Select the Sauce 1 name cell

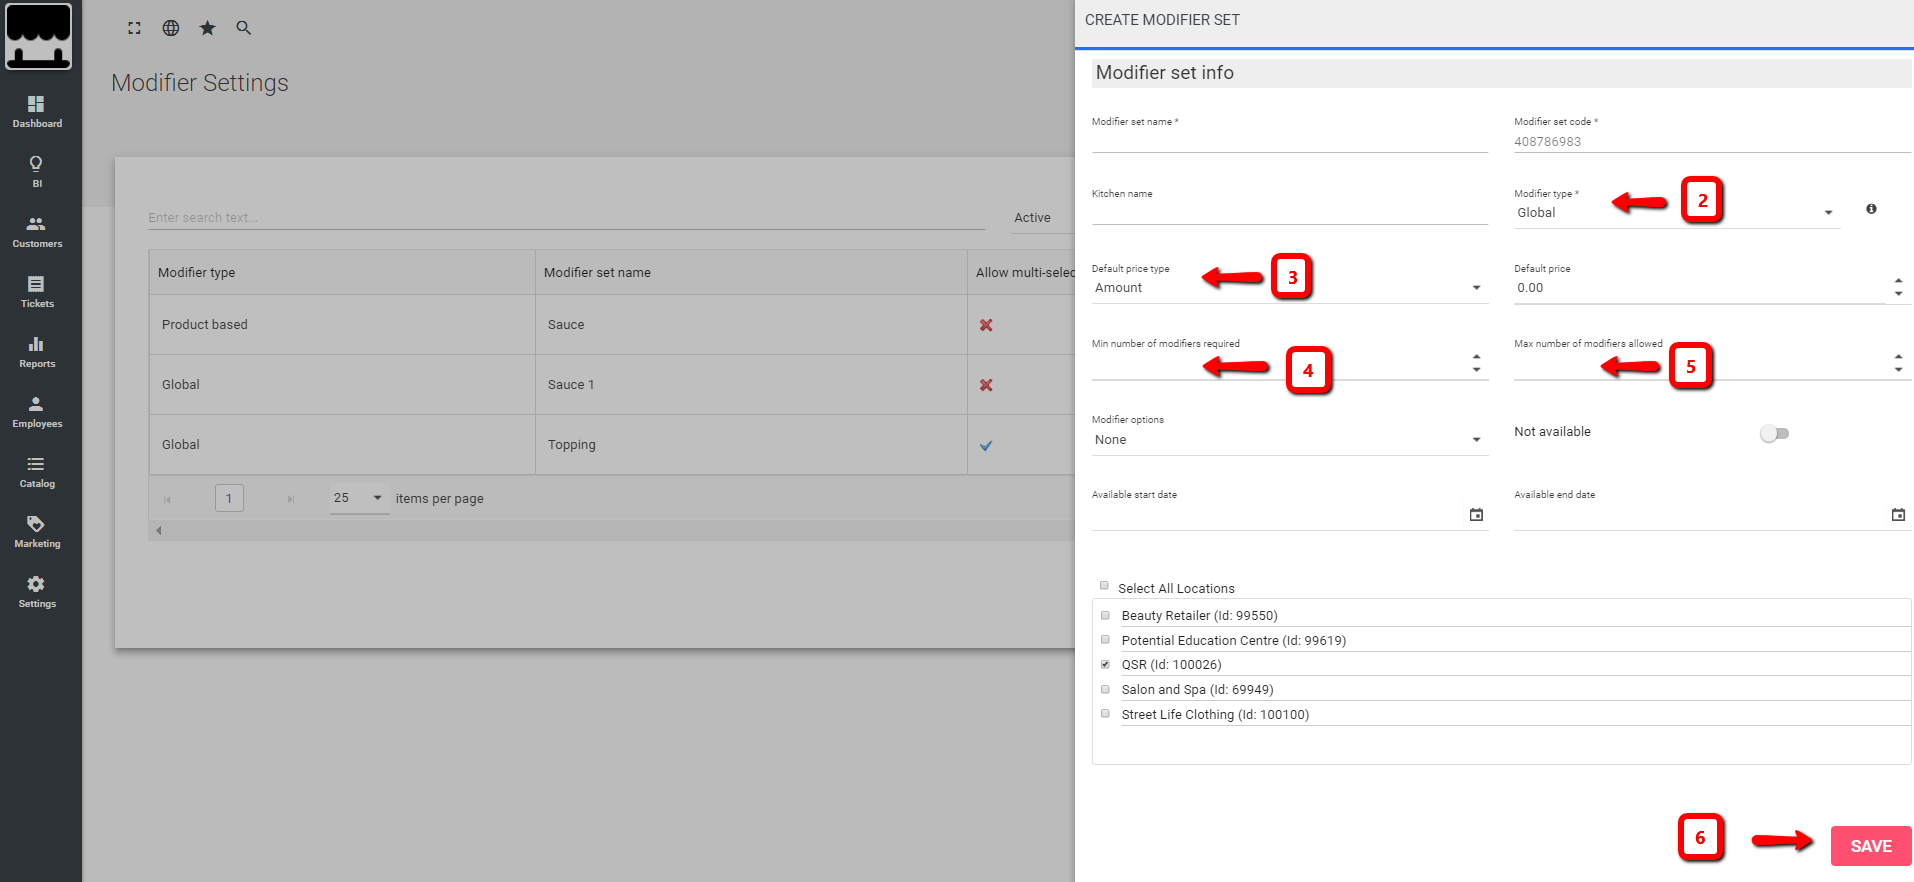pyautogui.click(x=751, y=385)
